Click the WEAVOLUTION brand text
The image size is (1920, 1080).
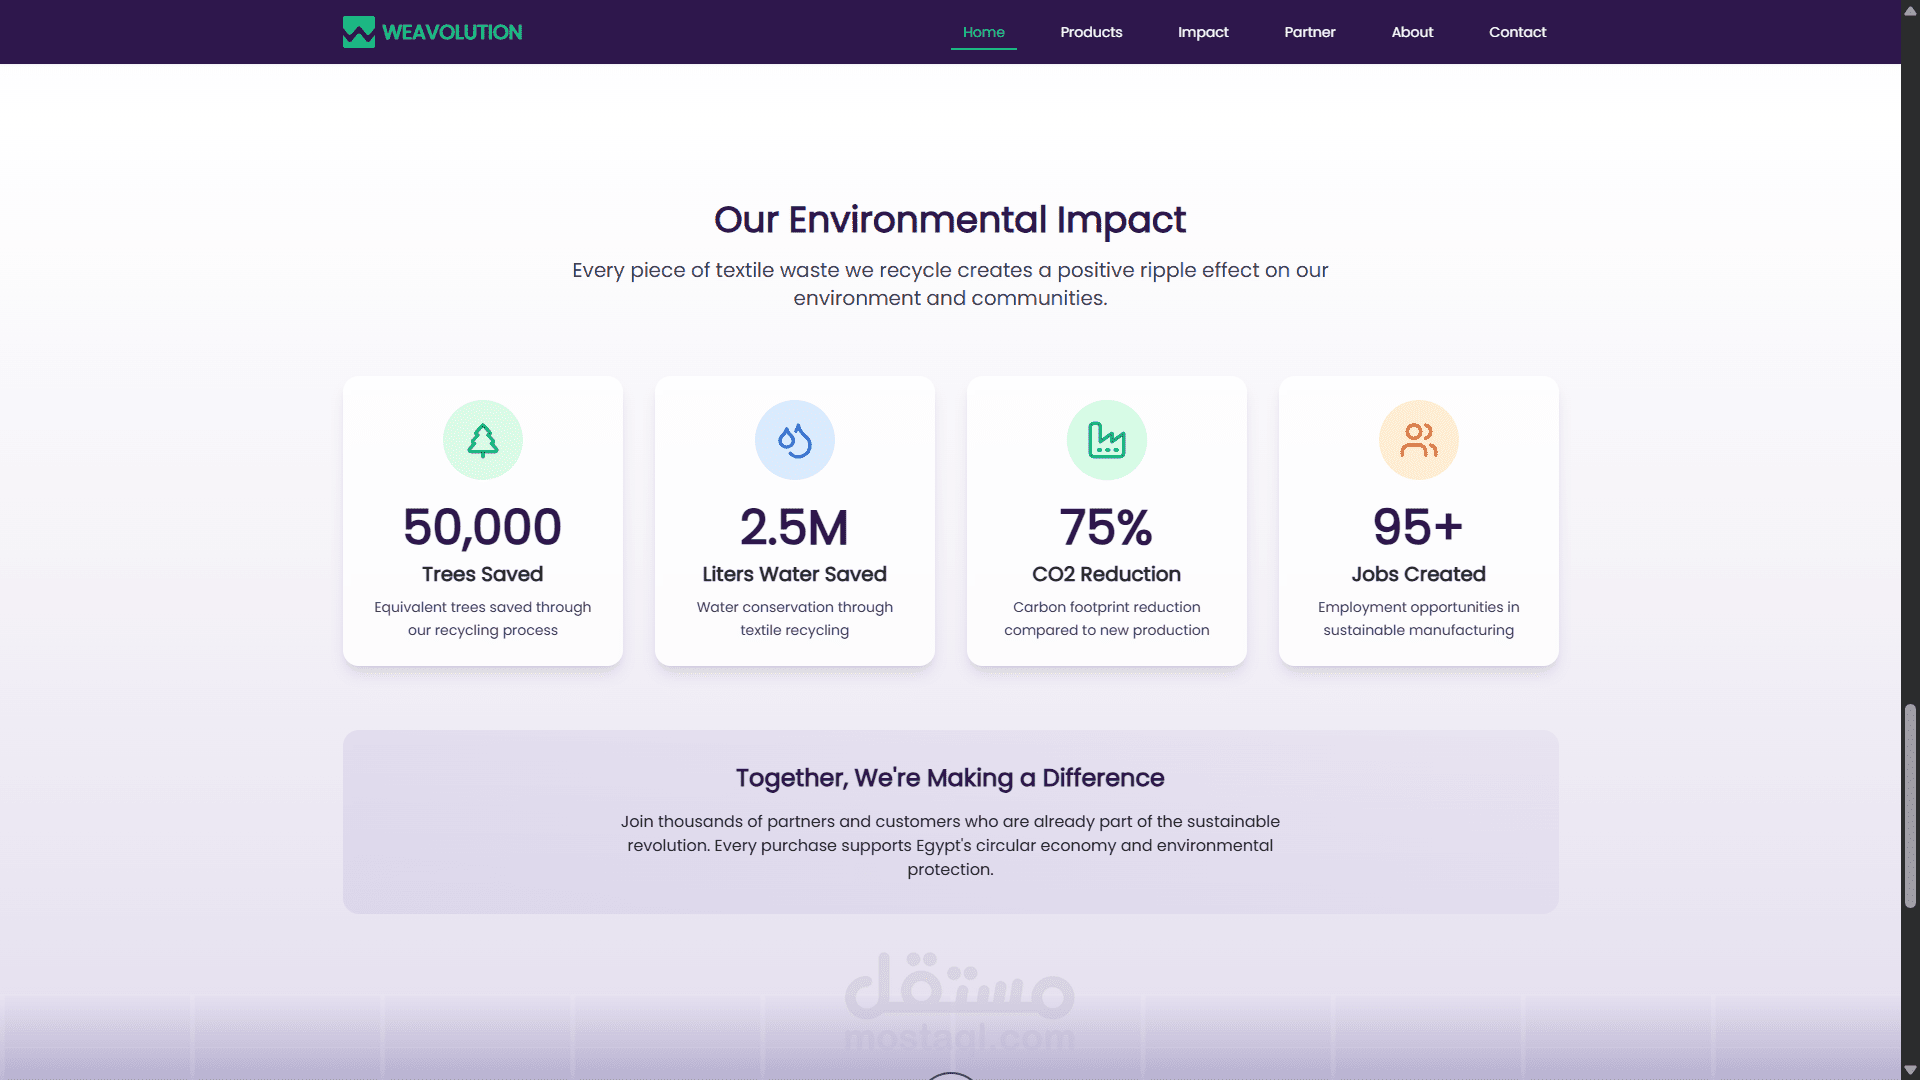(x=452, y=32)
